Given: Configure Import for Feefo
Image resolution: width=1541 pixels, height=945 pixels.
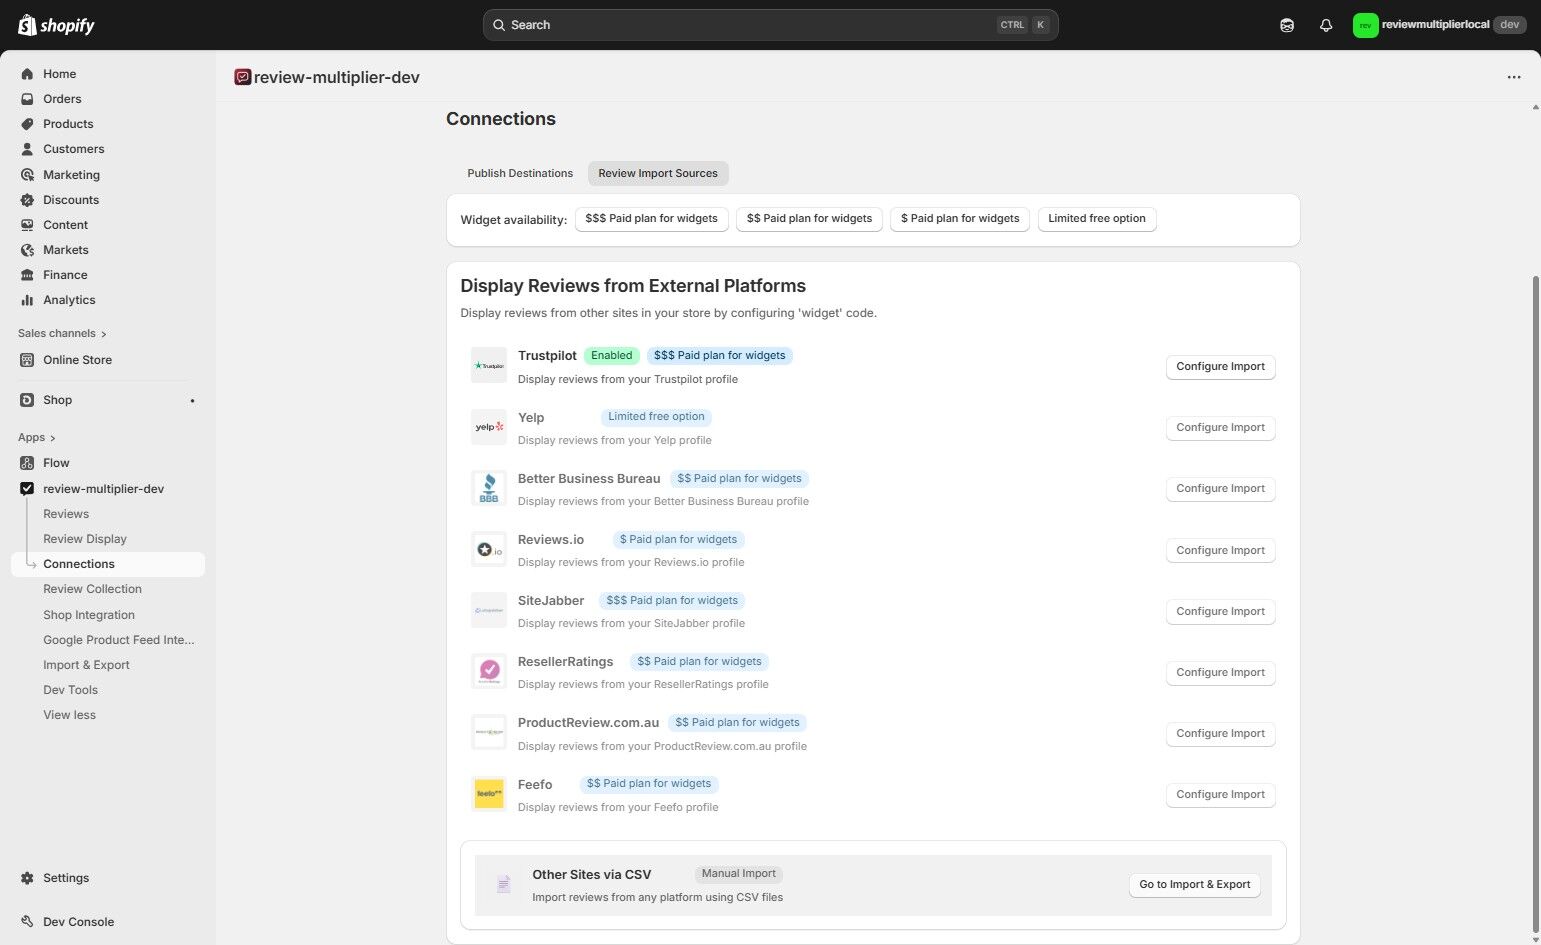Looking at the screenshot, I should click(1220, 795).
